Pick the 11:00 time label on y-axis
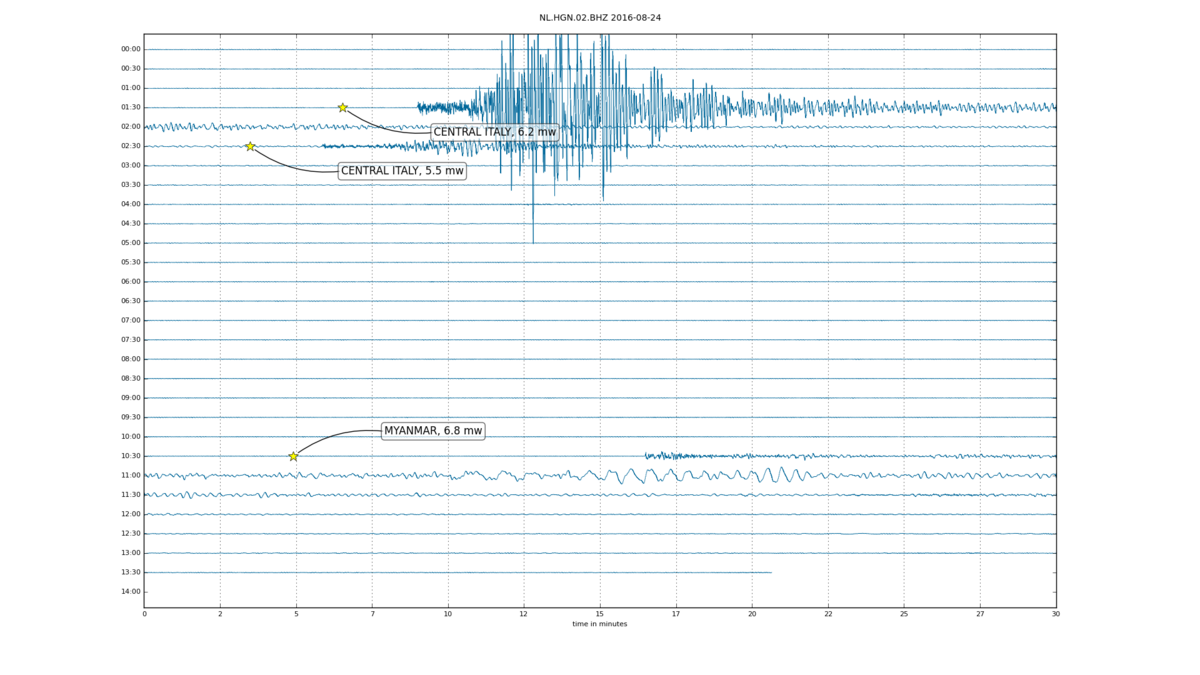The width and height of the screenshot is (1200, 675). (130, 475)
